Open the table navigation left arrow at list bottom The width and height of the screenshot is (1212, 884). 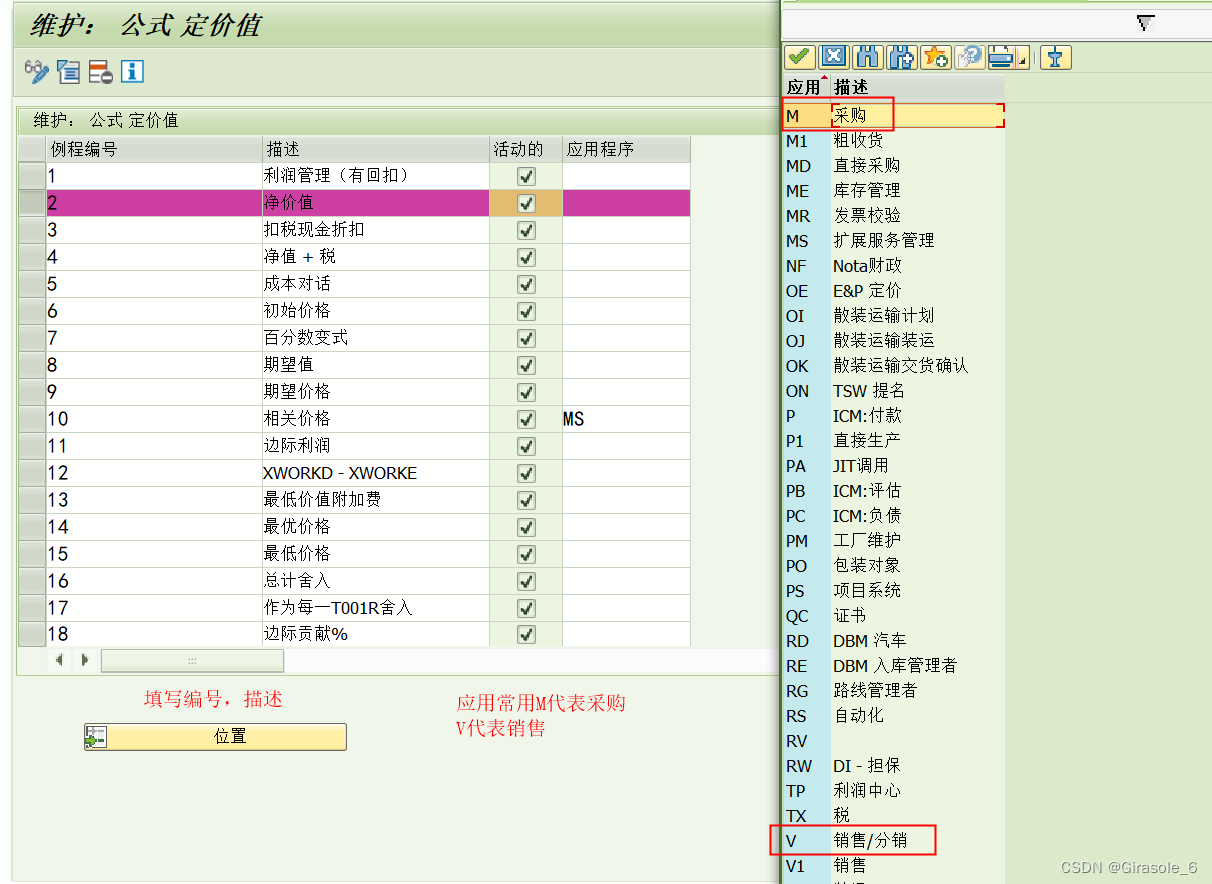(x=59, y=660)
